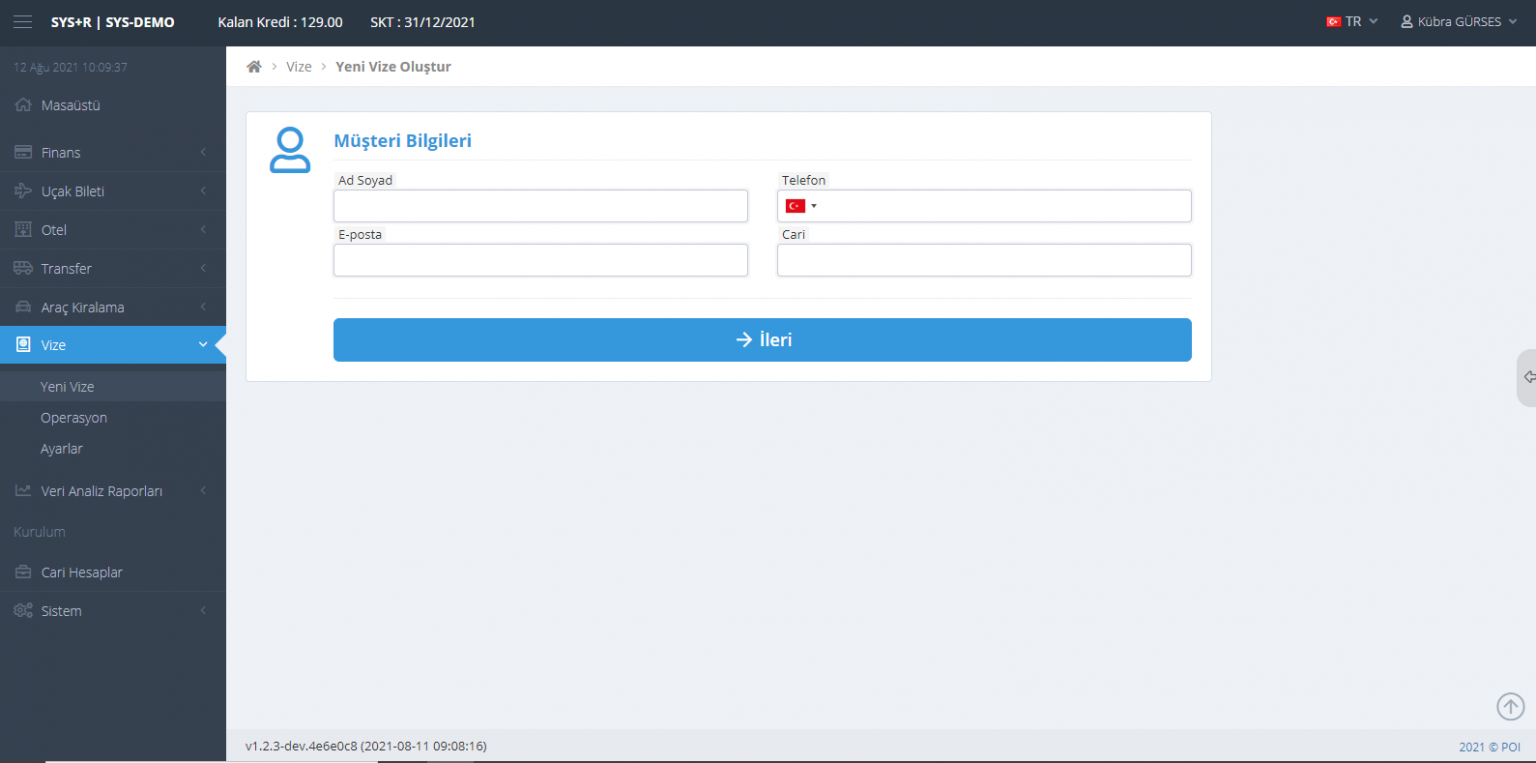Expand the Transfer menu chevron

point(203,268)
